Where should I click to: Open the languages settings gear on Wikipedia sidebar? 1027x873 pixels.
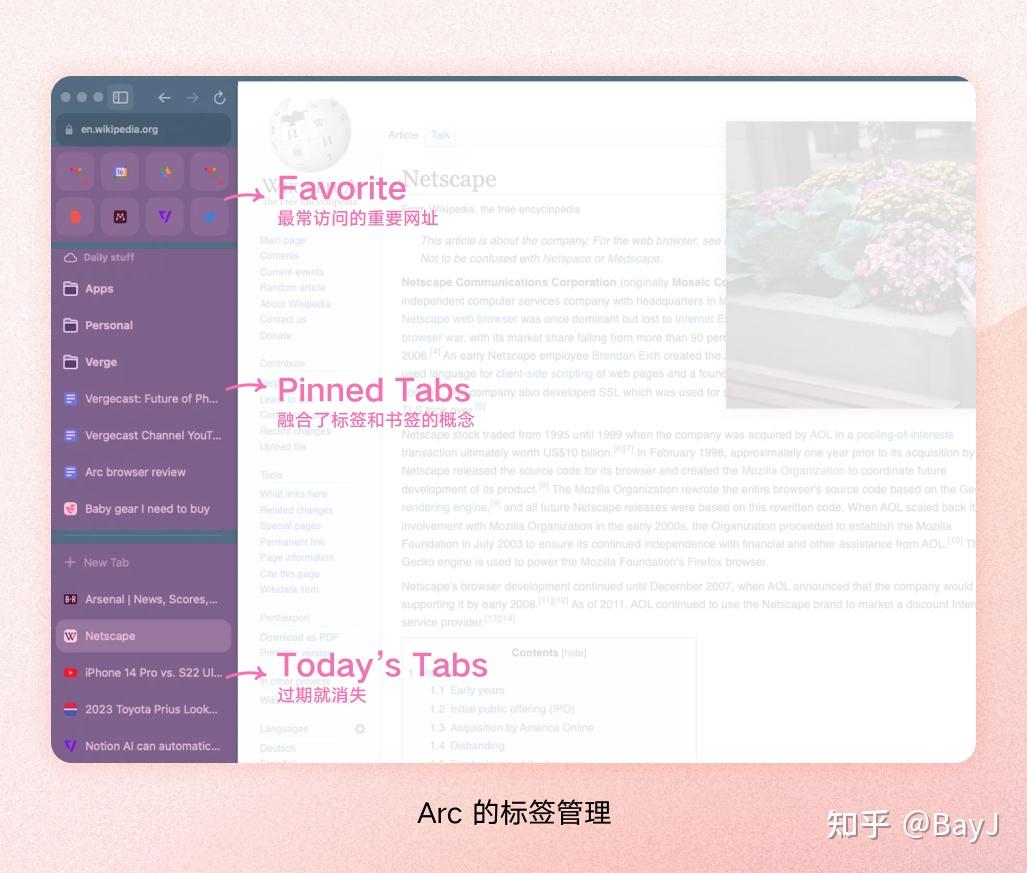coord(358,729)
